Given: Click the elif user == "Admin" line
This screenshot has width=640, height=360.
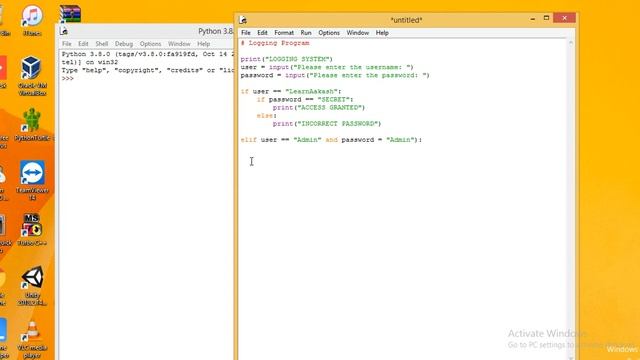Looking at the screenshot, I should [x=331, y=140].
